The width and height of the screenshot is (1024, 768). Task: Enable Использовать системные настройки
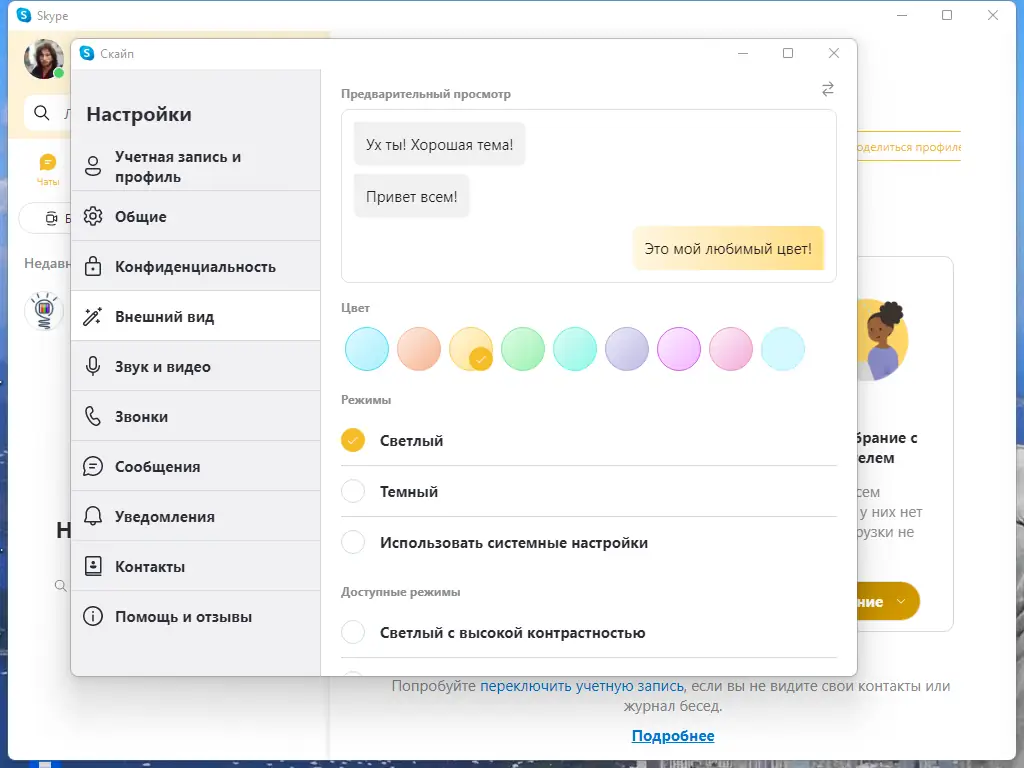(352, 542)
